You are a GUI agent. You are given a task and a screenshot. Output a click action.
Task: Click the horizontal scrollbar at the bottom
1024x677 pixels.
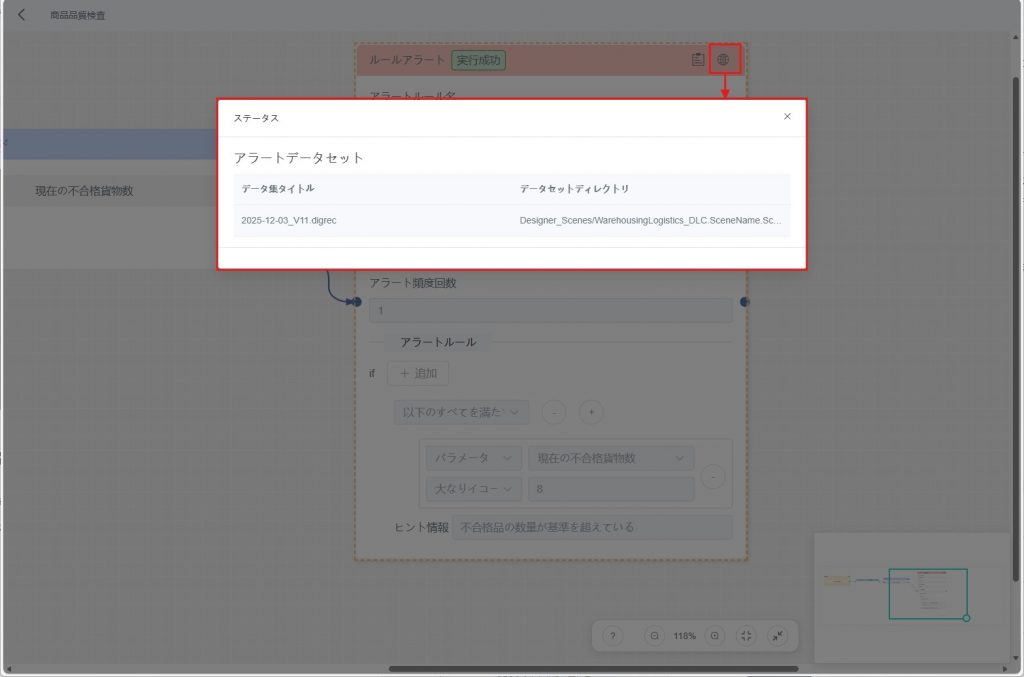593,669
